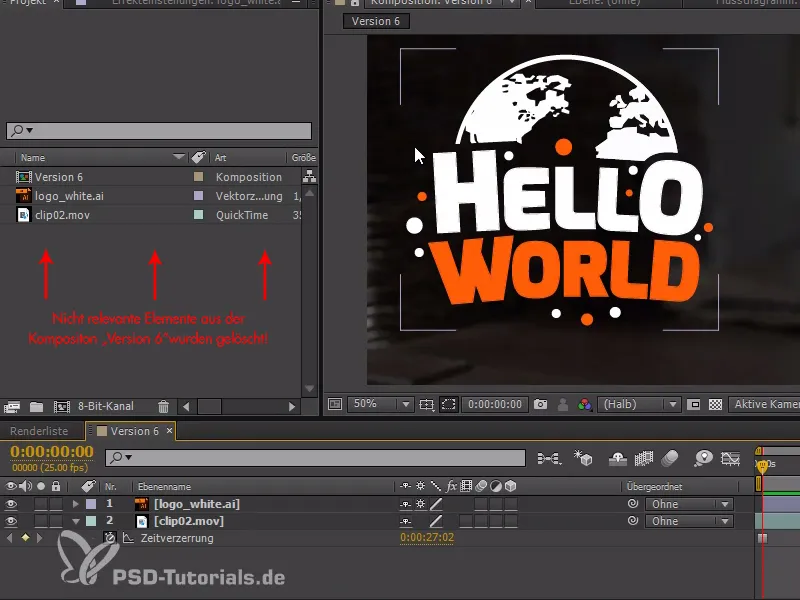The width and height of the screenshot is (800, 600).
Task: Click the logo_white.ai file icon in project list
Action: (x=23, y=195)
